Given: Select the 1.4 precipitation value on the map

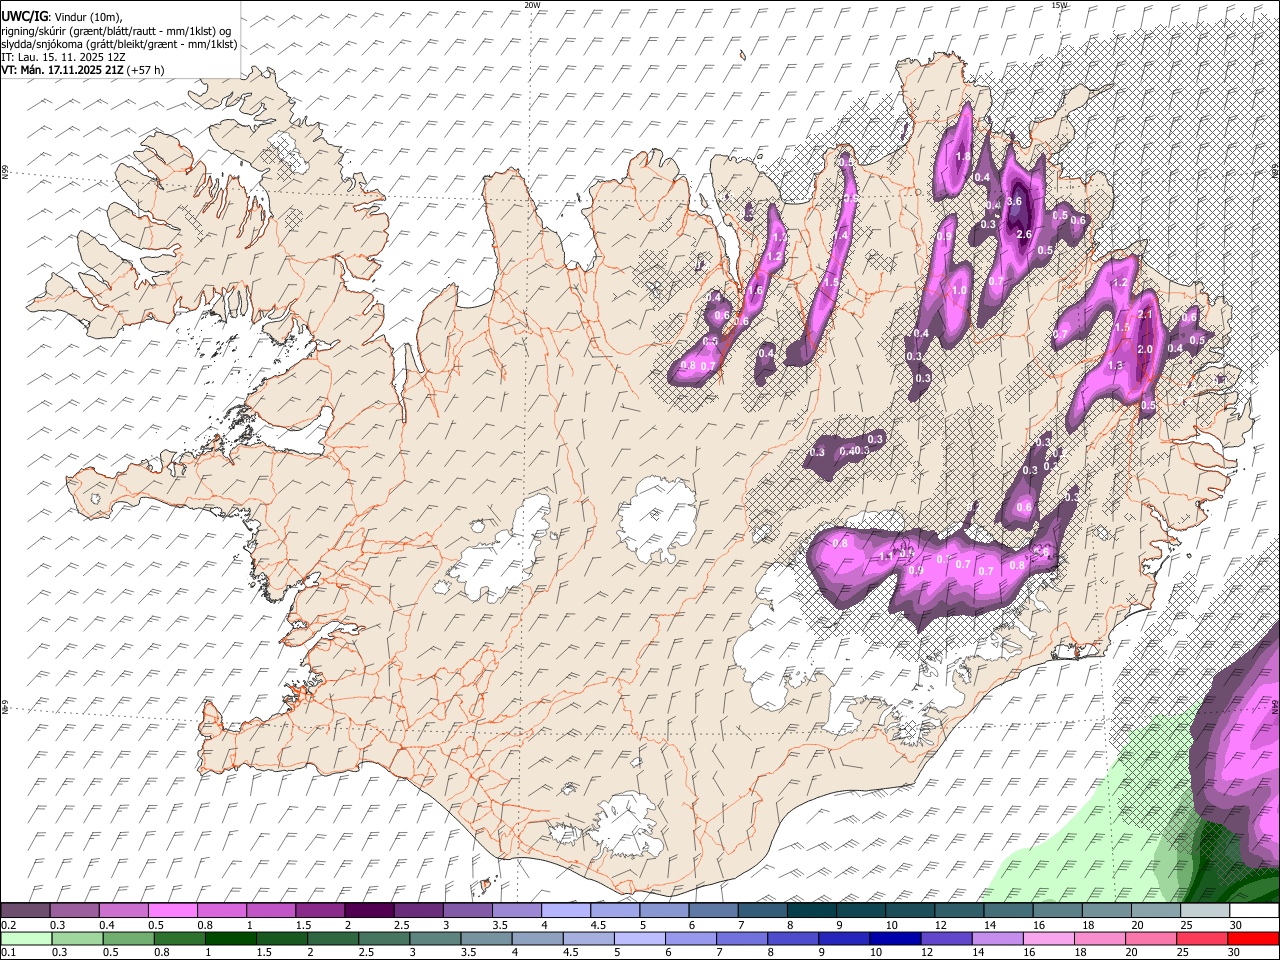Looking at the screenshot, I should (841, 235).
